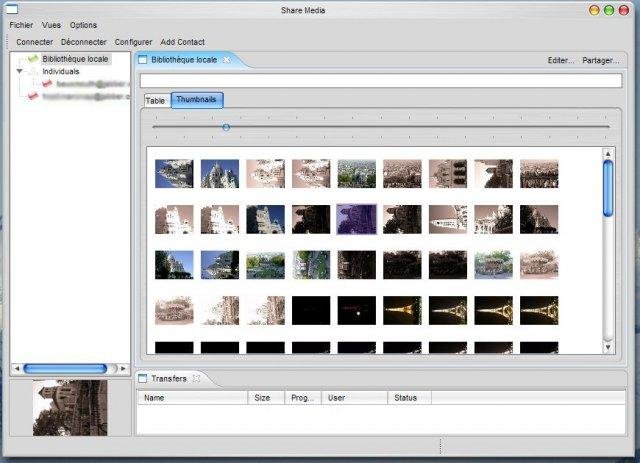Viewport: 640px width, 463px height.
Task: Switch to Thumbnails view tab
Action: click(197, 100)
